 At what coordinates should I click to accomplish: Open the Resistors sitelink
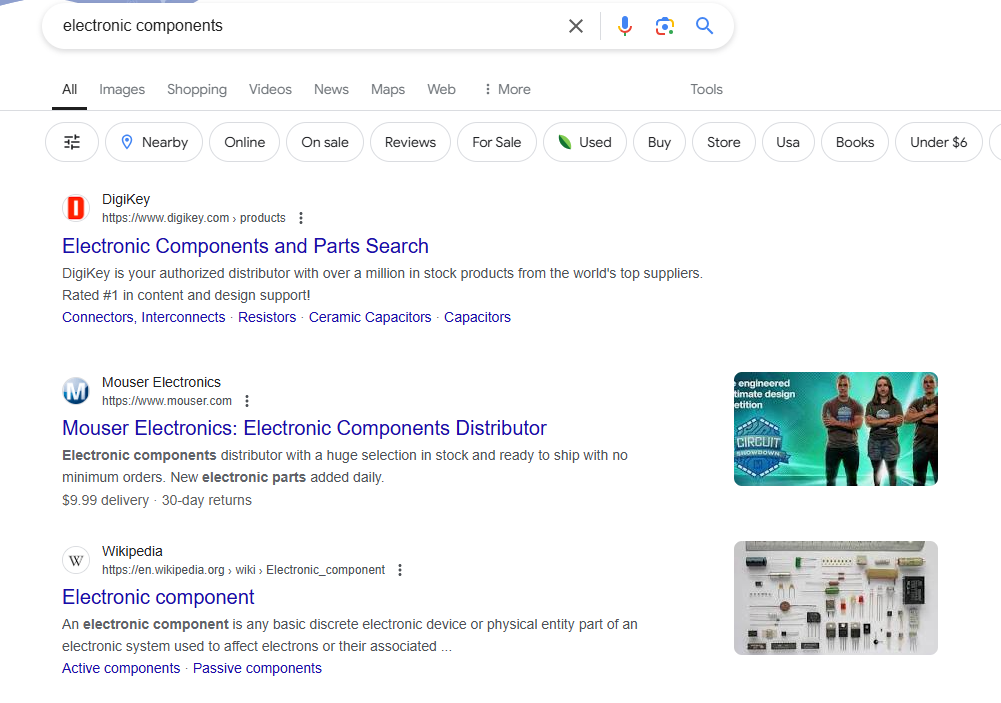tap(267, 317)
